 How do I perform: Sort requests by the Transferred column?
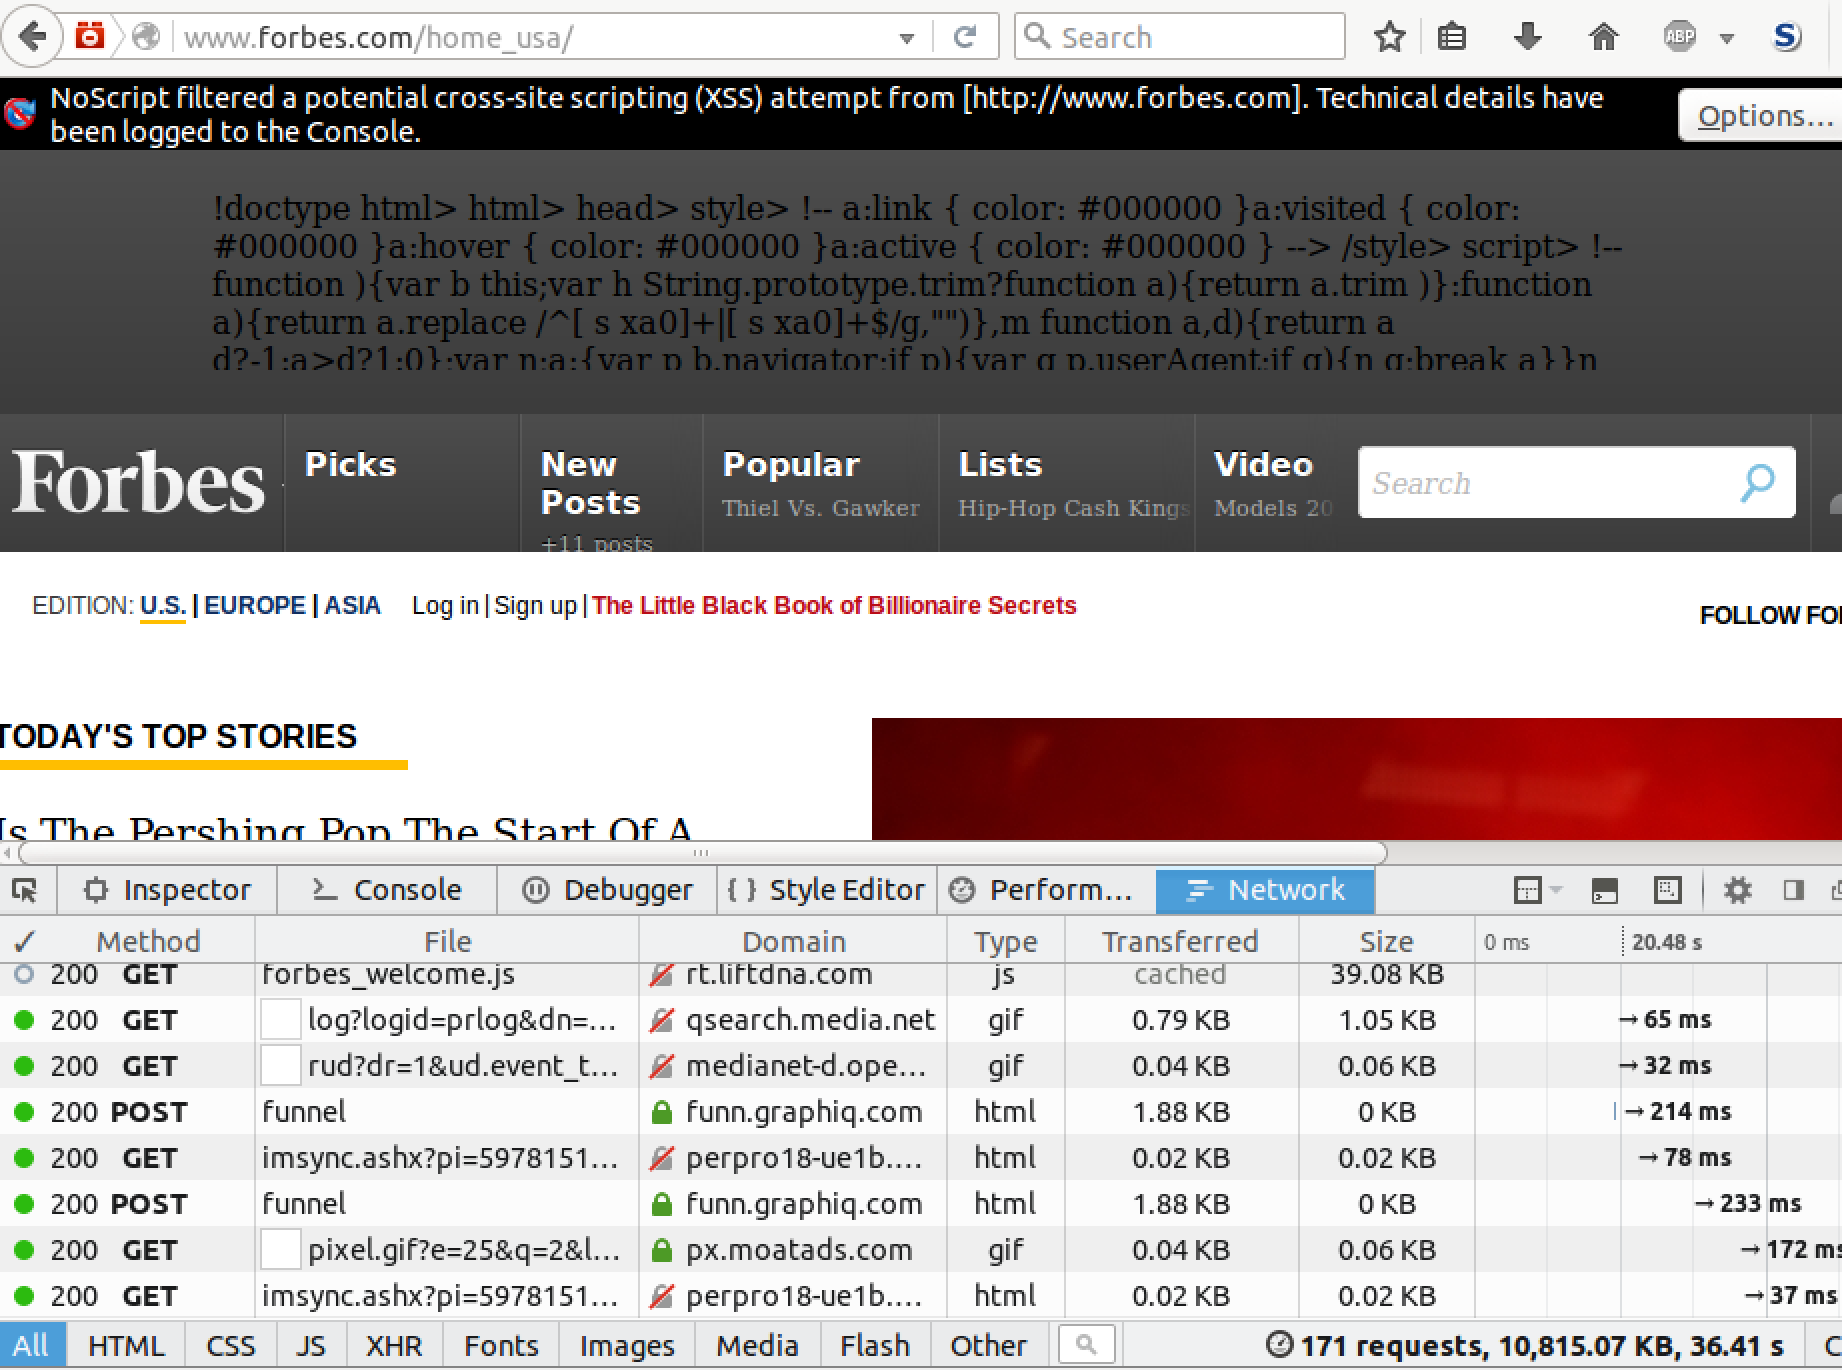(x=1181, y=941)
